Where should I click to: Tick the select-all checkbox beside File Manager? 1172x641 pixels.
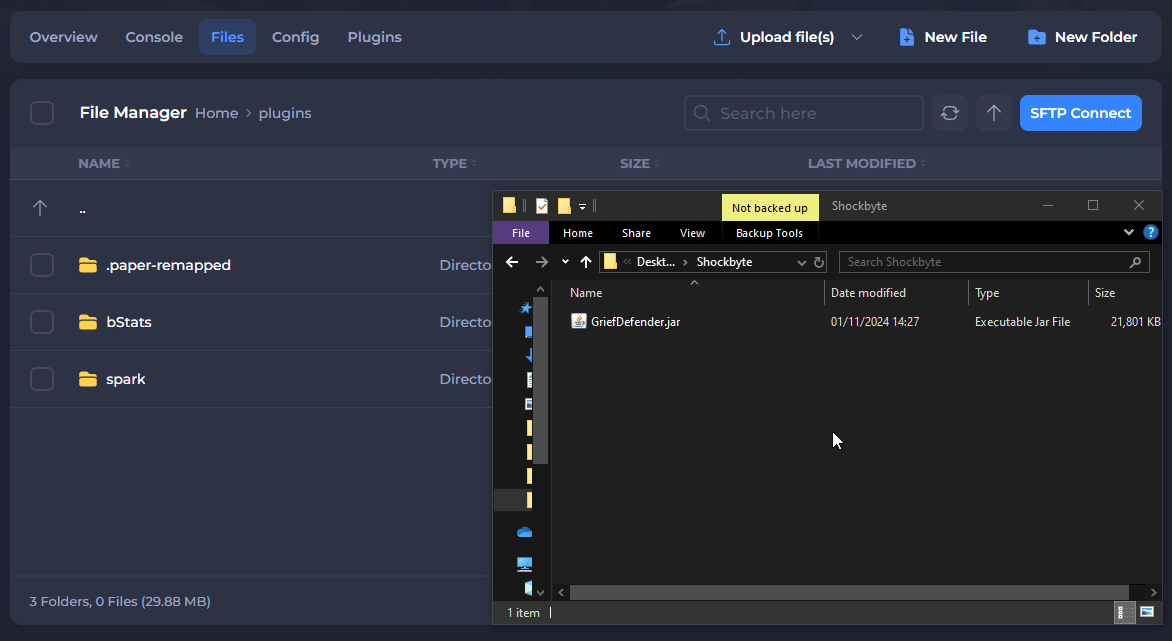click(x=42, y=114)
